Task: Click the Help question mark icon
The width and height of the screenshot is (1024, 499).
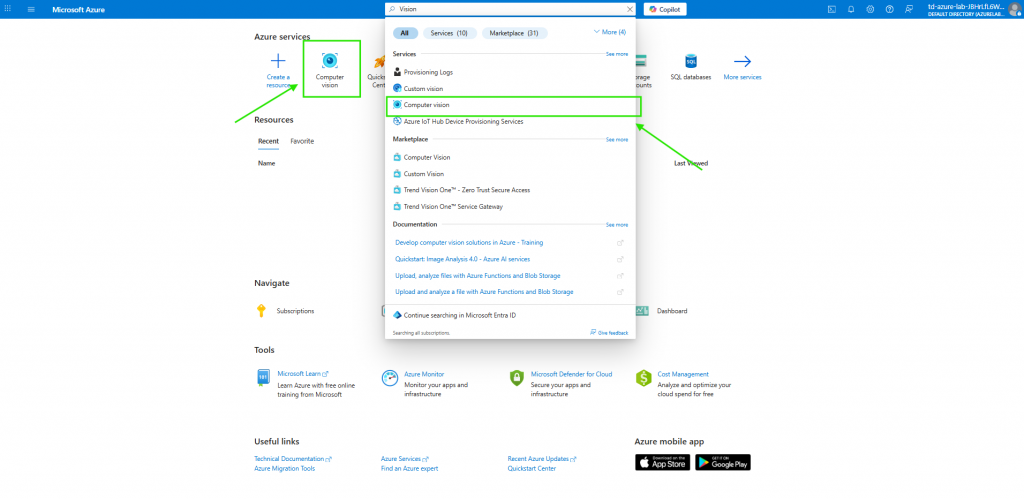Action: pos(889,9)
